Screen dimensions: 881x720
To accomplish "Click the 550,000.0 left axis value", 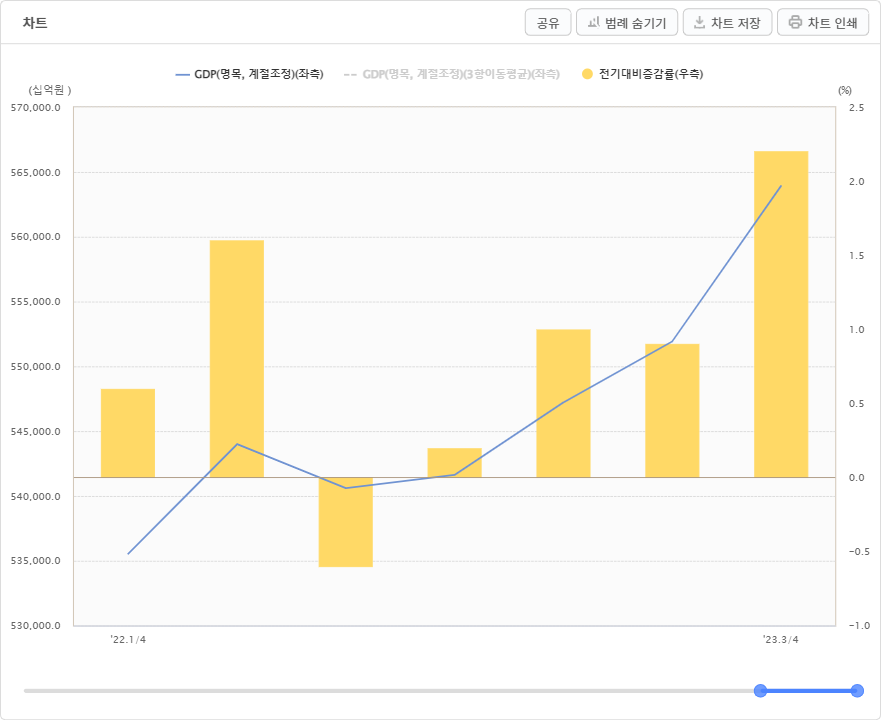I will pos(35,366).
